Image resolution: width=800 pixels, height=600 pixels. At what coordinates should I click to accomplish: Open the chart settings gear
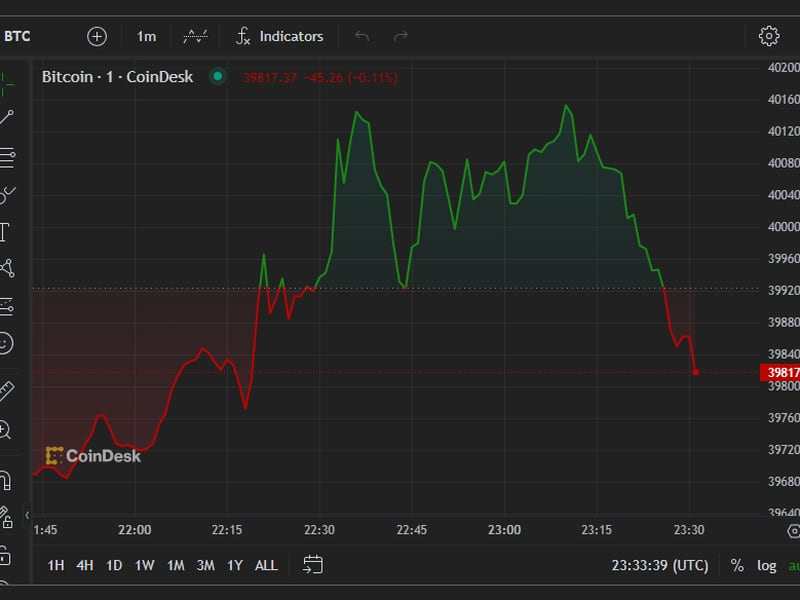[x=769, y=36]
